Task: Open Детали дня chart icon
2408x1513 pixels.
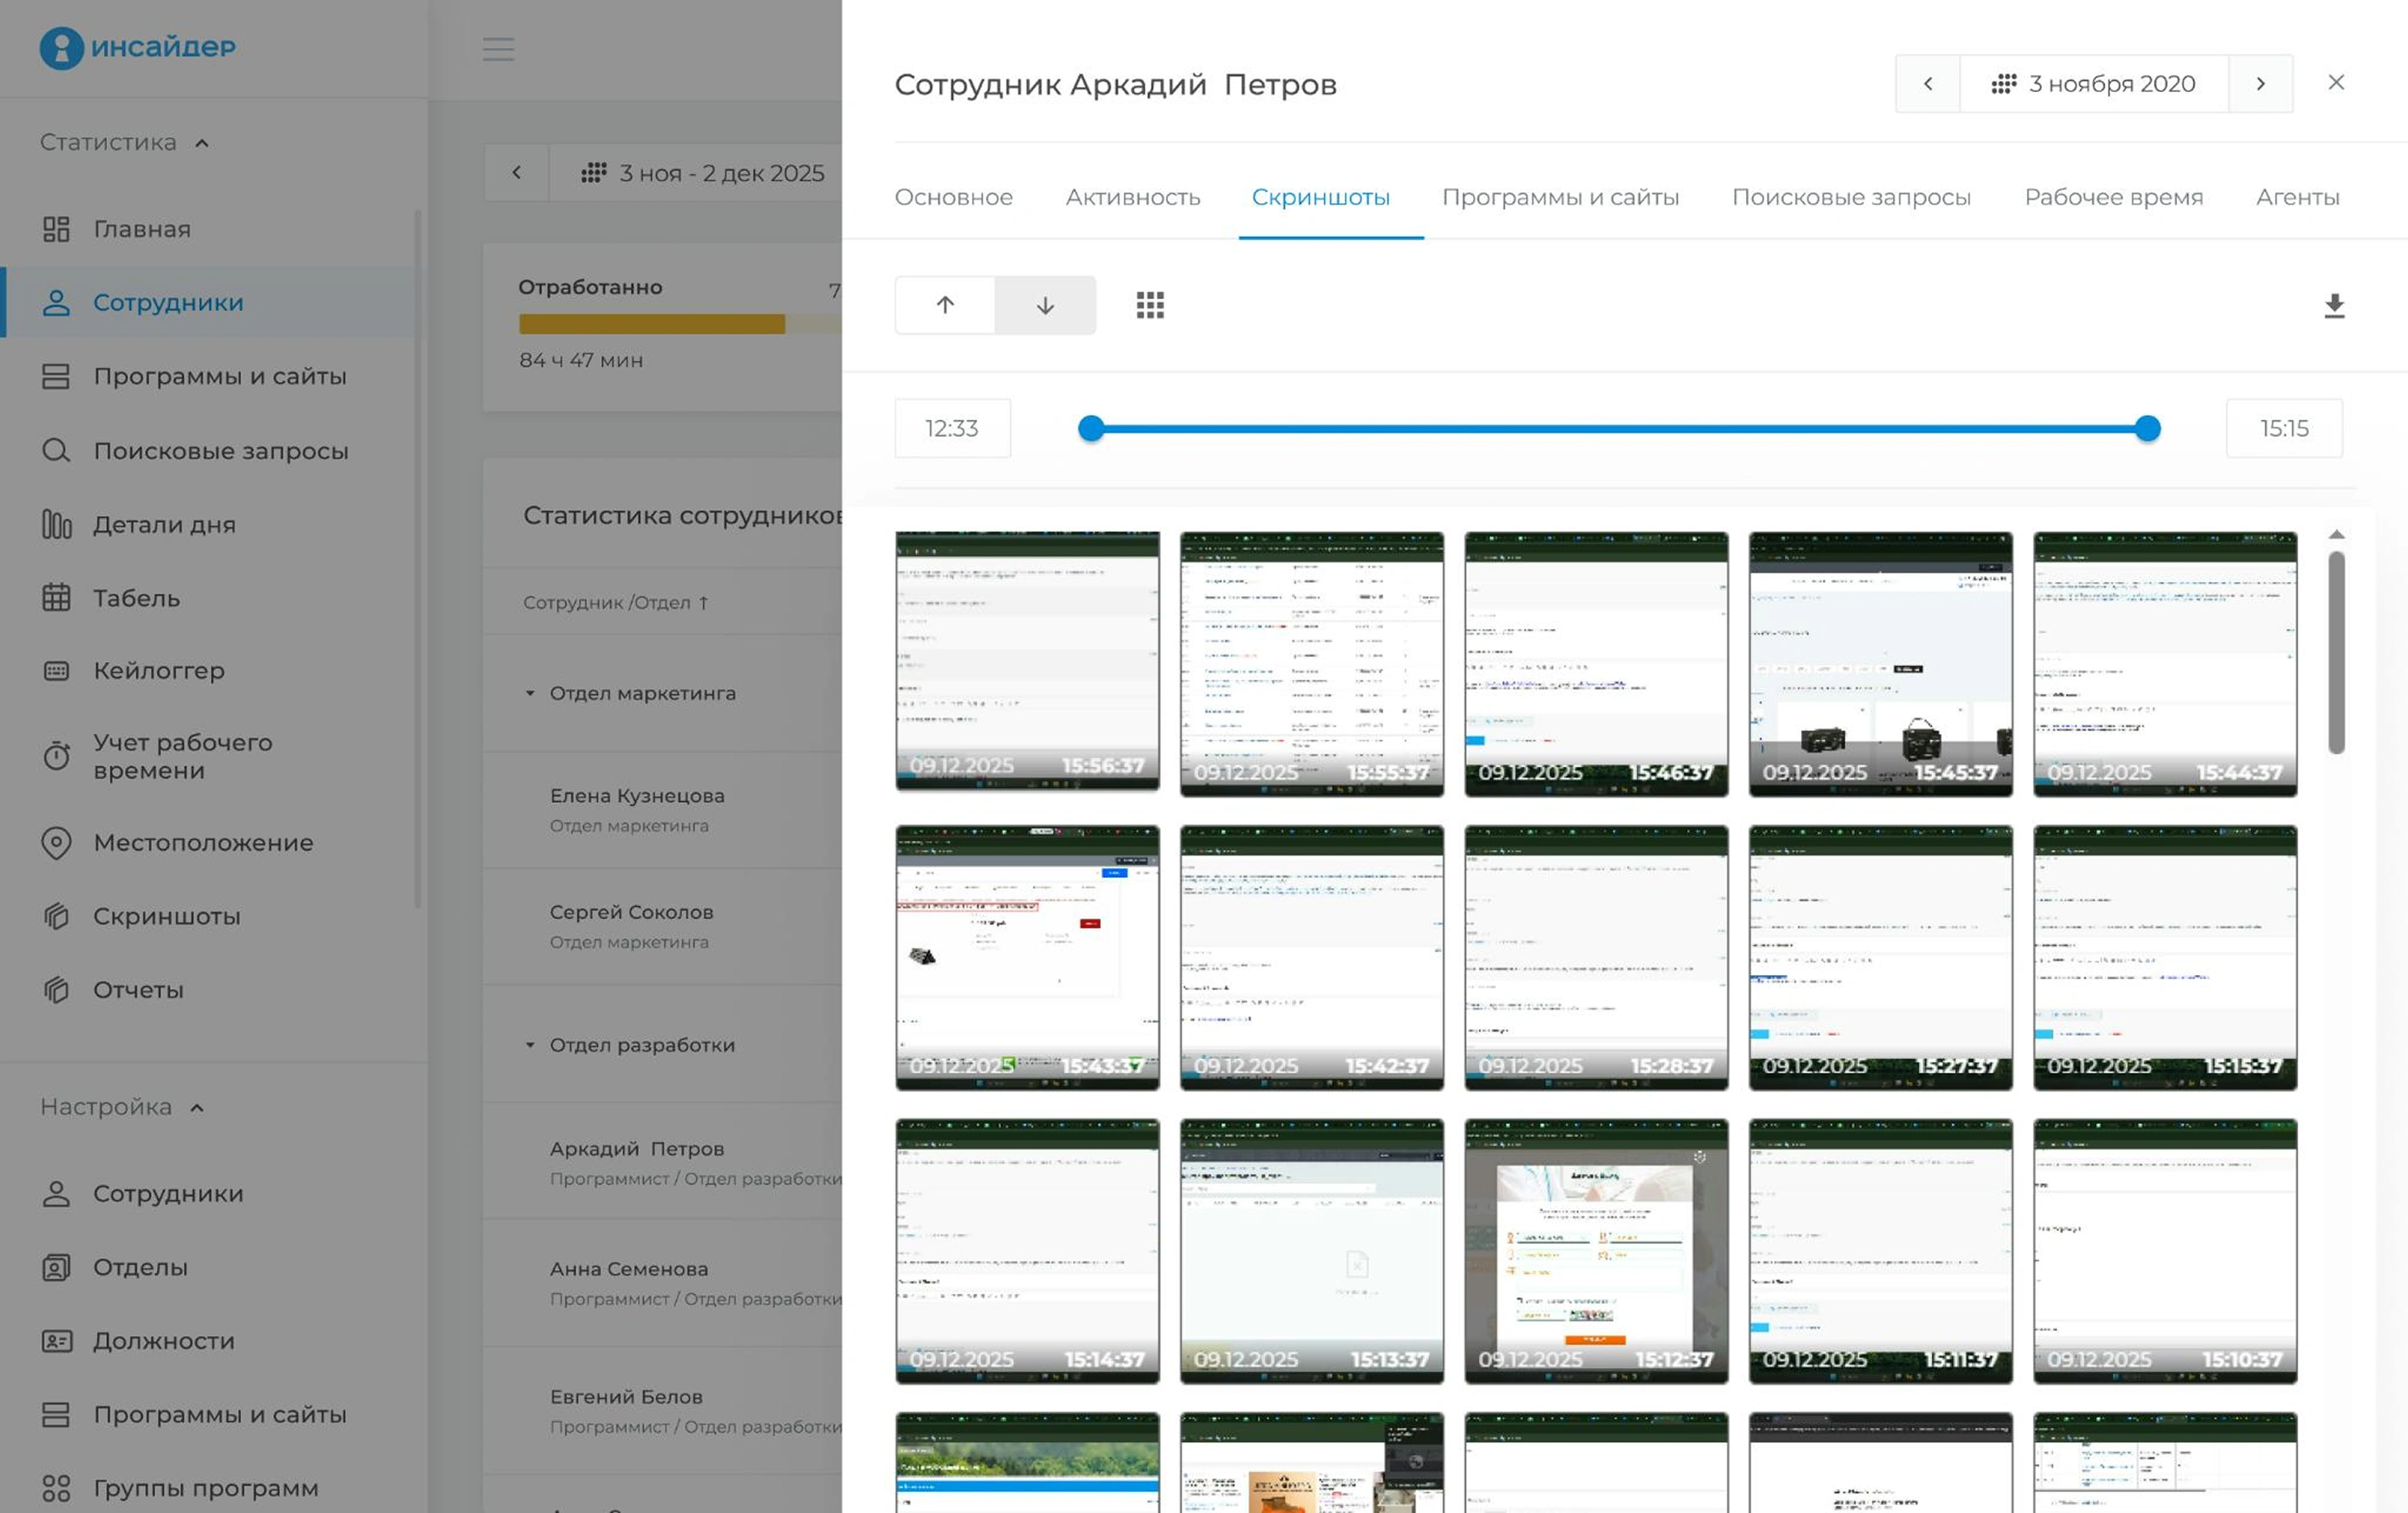Action: [57, 524]
